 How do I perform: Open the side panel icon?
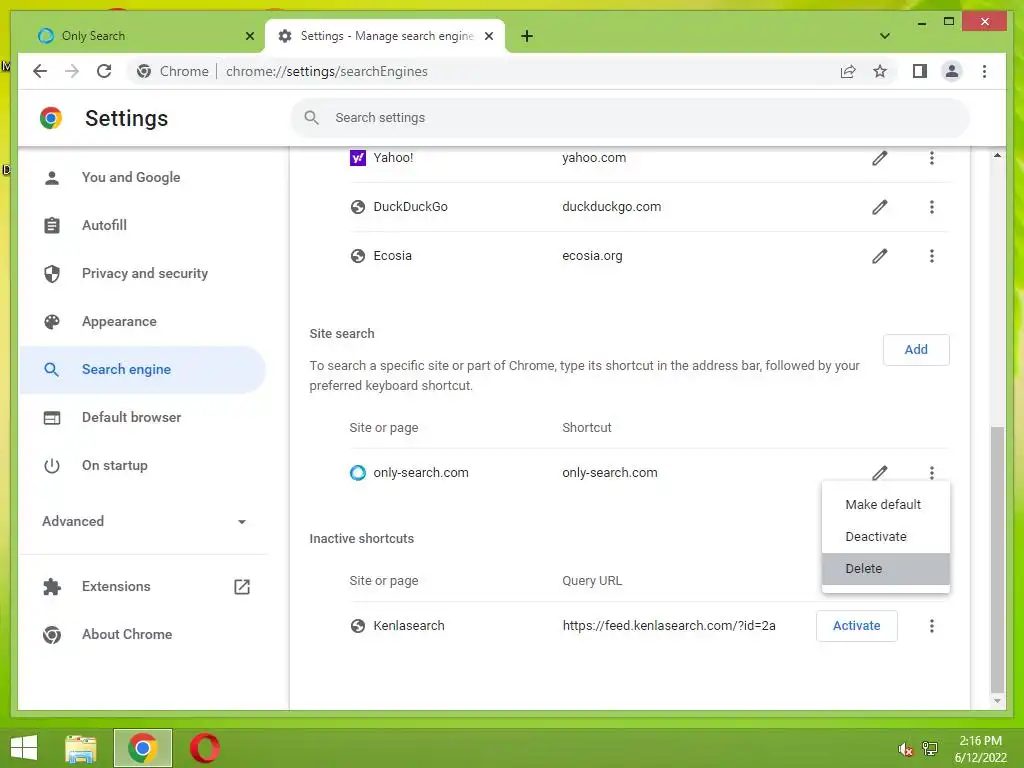(x=920, y=71)
